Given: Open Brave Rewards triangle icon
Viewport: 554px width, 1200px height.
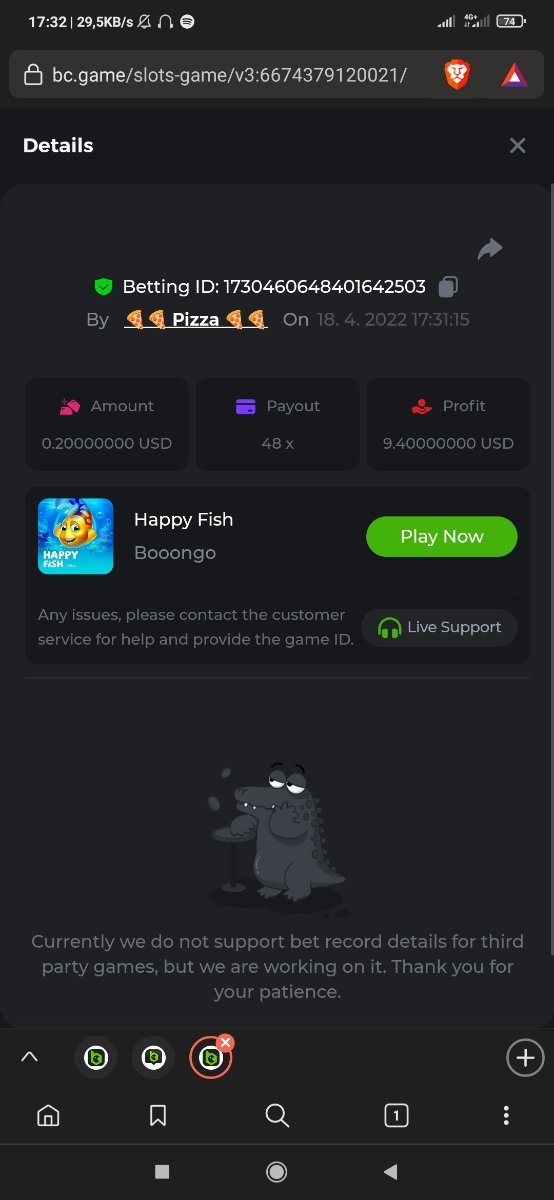Looking at the screenshot, I should pos(515,75).
